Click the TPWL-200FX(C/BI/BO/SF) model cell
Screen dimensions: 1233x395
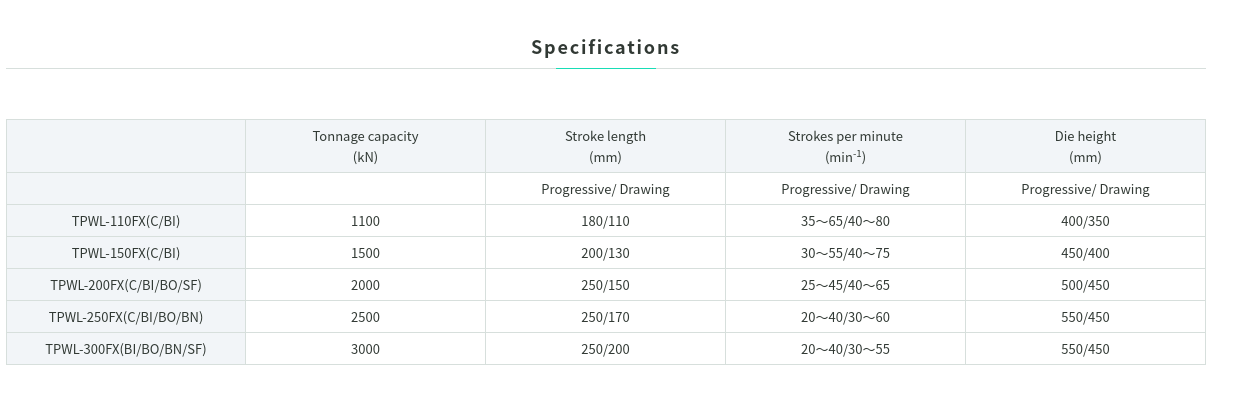point(126,285)
